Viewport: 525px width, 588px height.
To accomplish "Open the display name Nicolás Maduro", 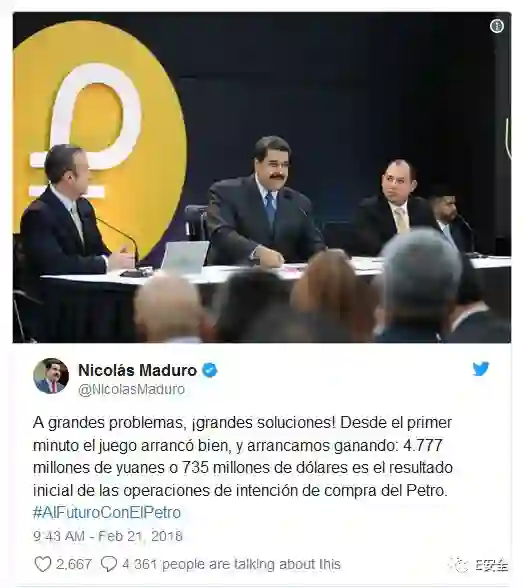I will [x=137, y=370].
